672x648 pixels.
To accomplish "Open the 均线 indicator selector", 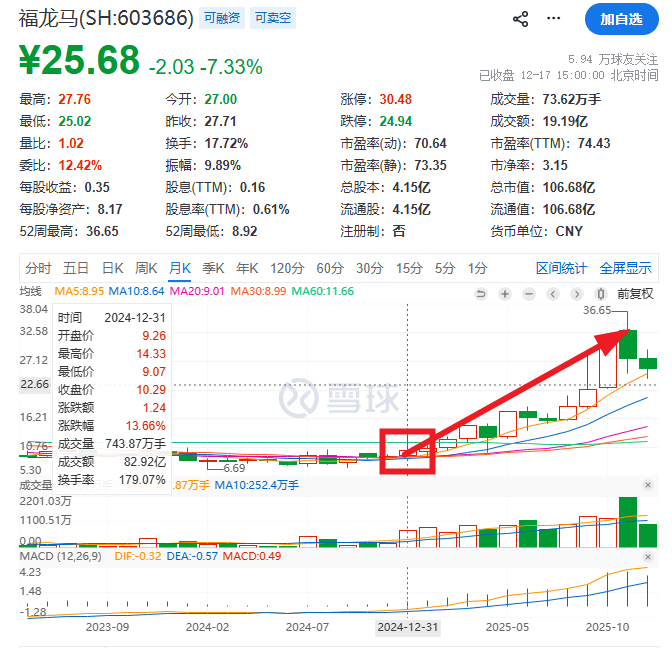I will point(31,291).
